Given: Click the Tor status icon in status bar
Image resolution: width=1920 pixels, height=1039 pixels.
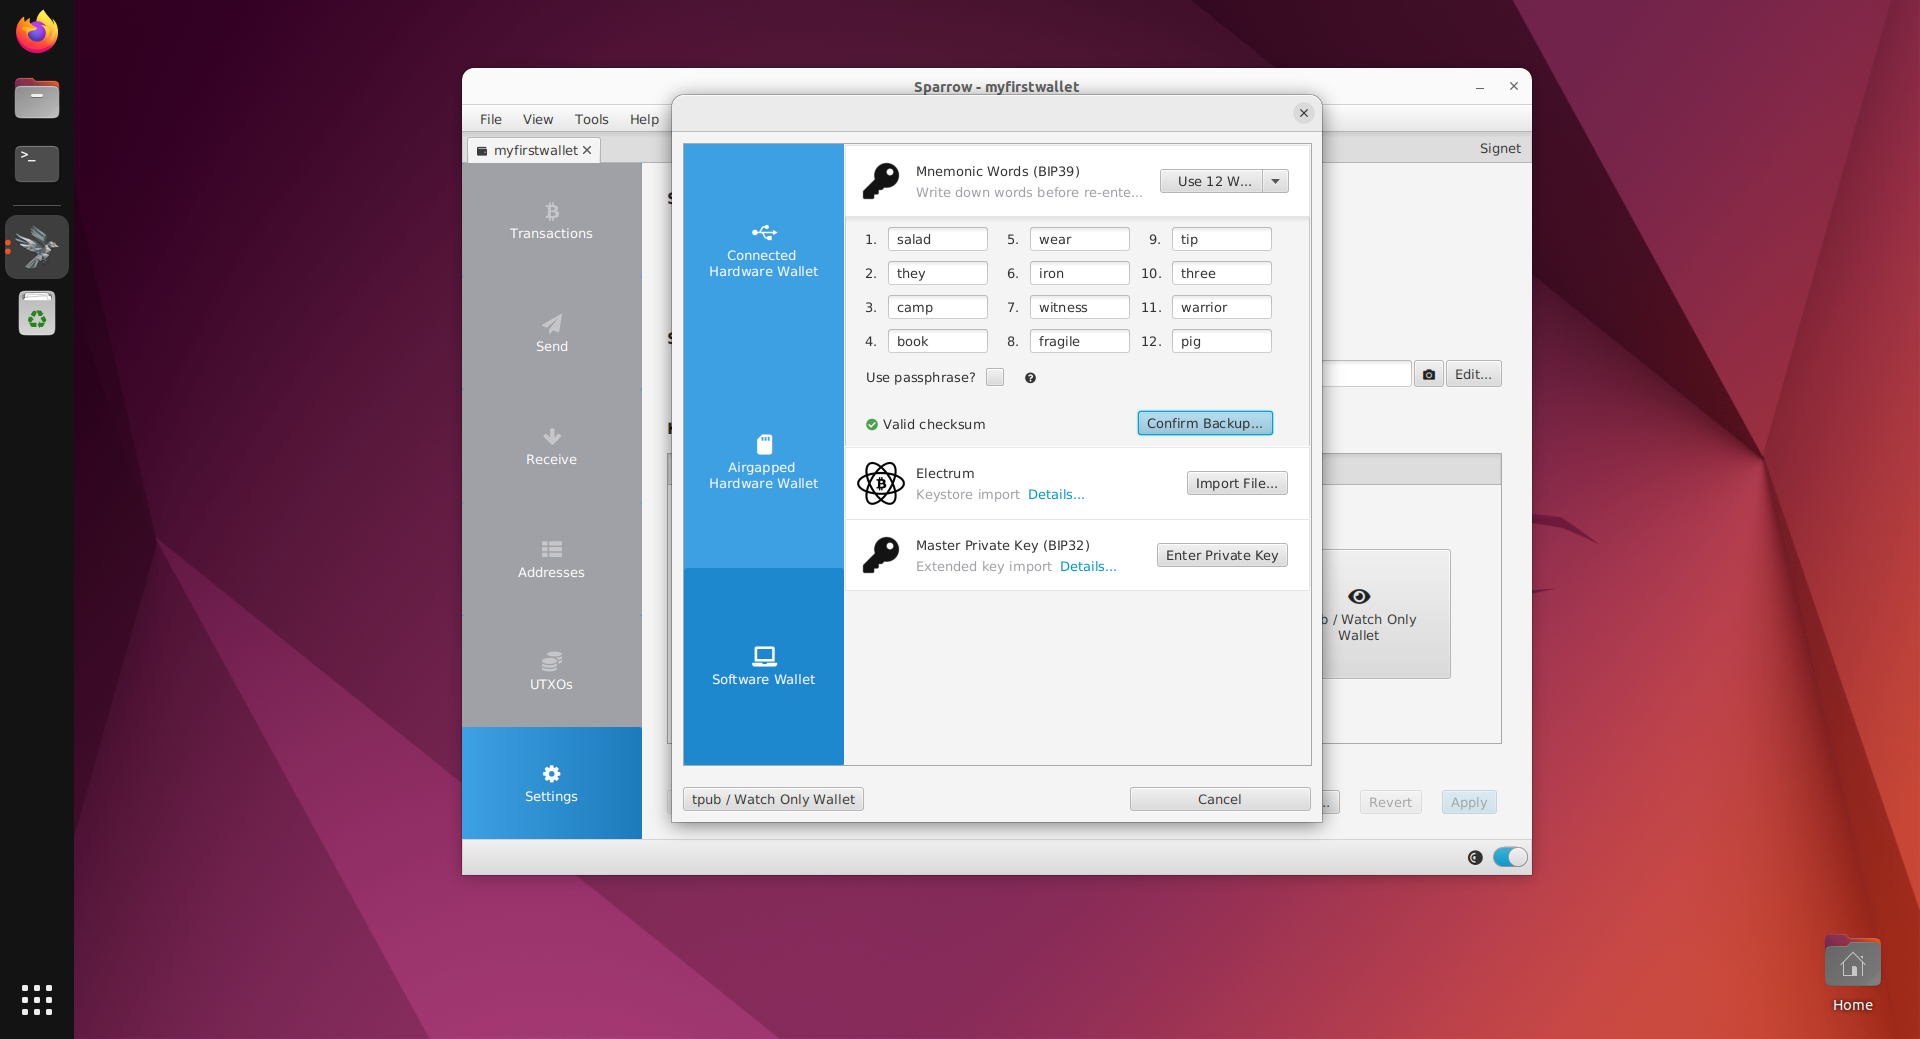Looking at the screenshot, I should (x=1475, y=857).
